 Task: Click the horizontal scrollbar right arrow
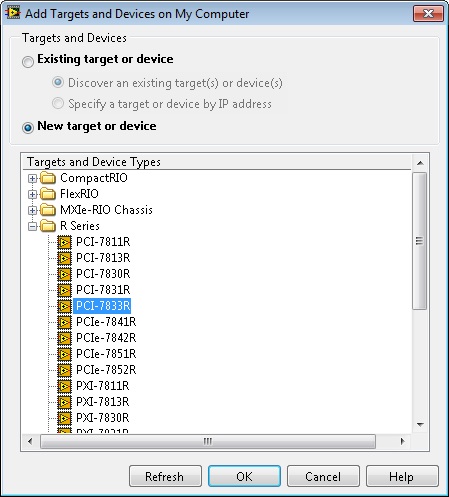pos(402,442)
